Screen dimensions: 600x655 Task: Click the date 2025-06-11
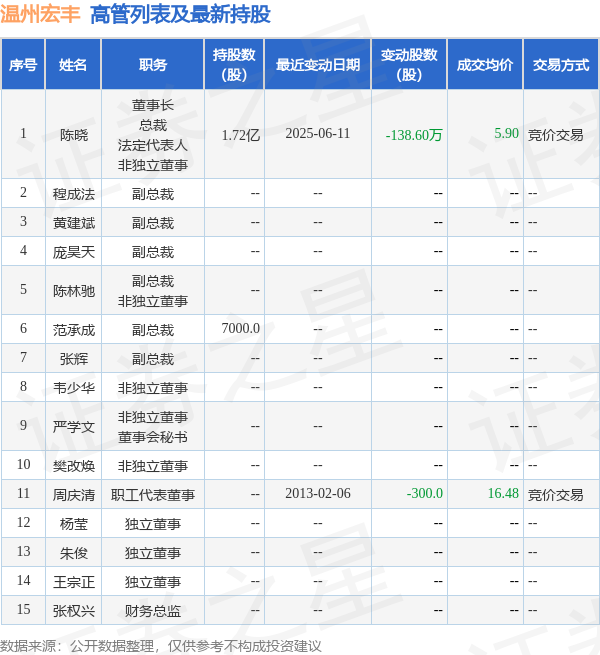(318, 134)
